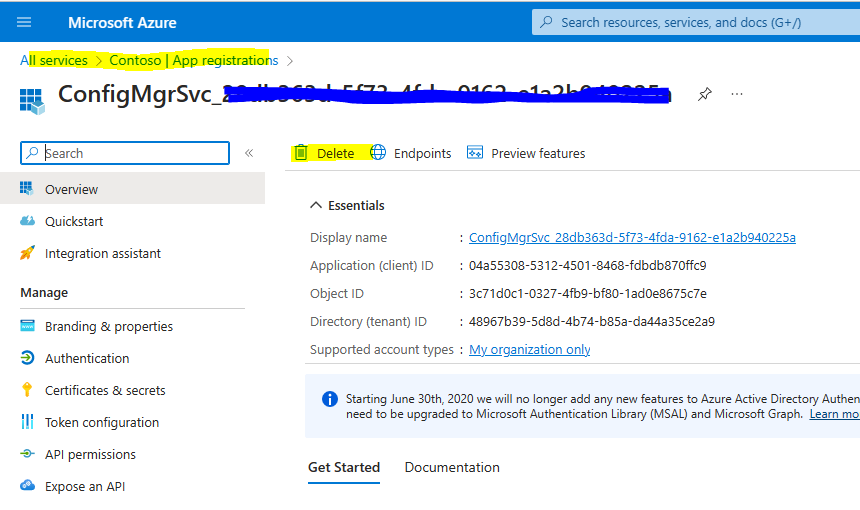
Task: Open the ellipsis more options menu
Action: pos(737,94)
